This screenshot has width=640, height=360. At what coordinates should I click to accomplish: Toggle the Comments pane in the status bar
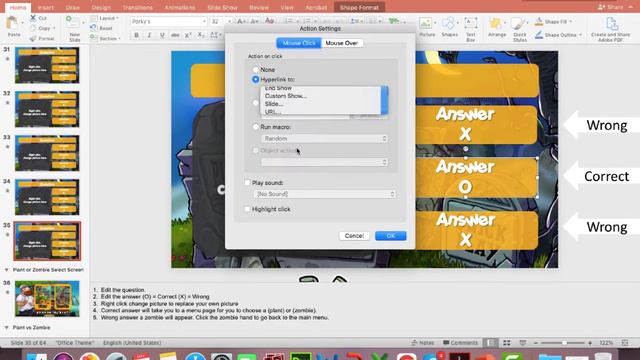(x=460, y=343)
